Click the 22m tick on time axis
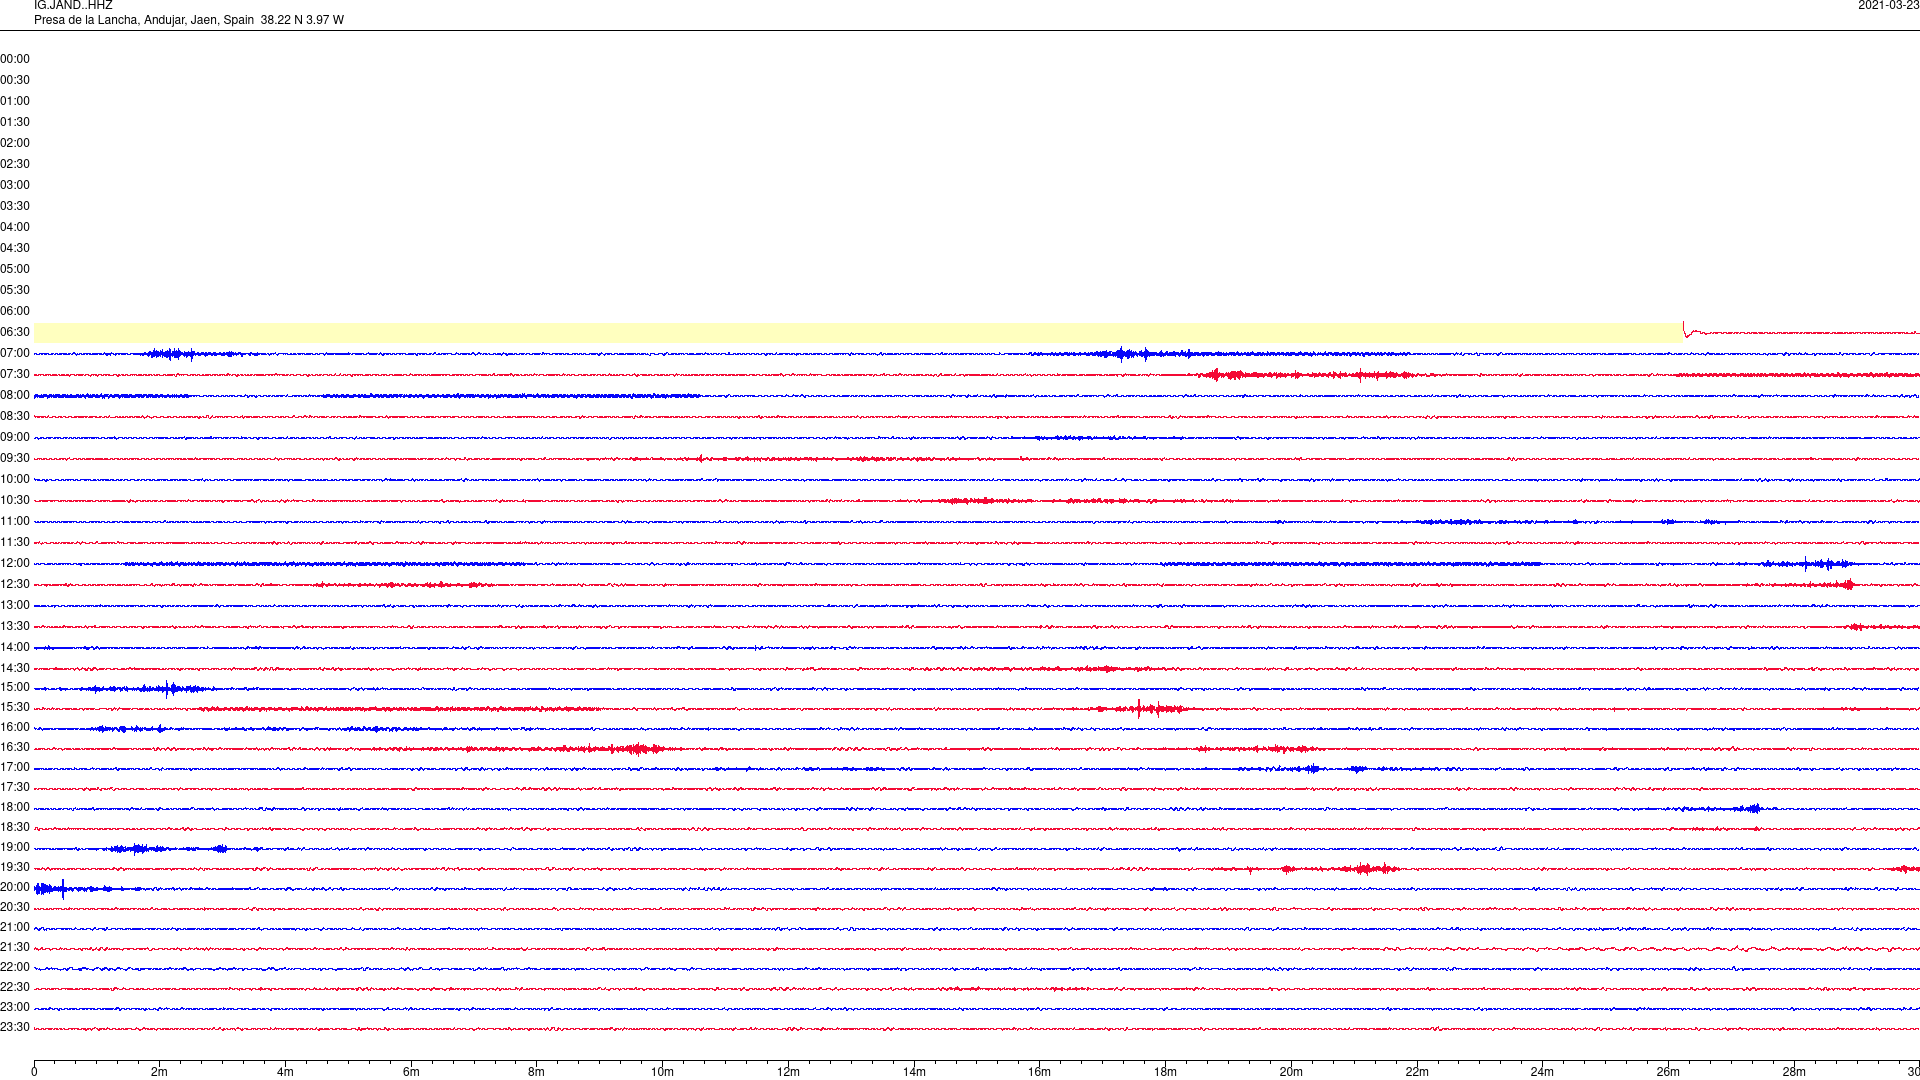 (x=1417, y=1072)
